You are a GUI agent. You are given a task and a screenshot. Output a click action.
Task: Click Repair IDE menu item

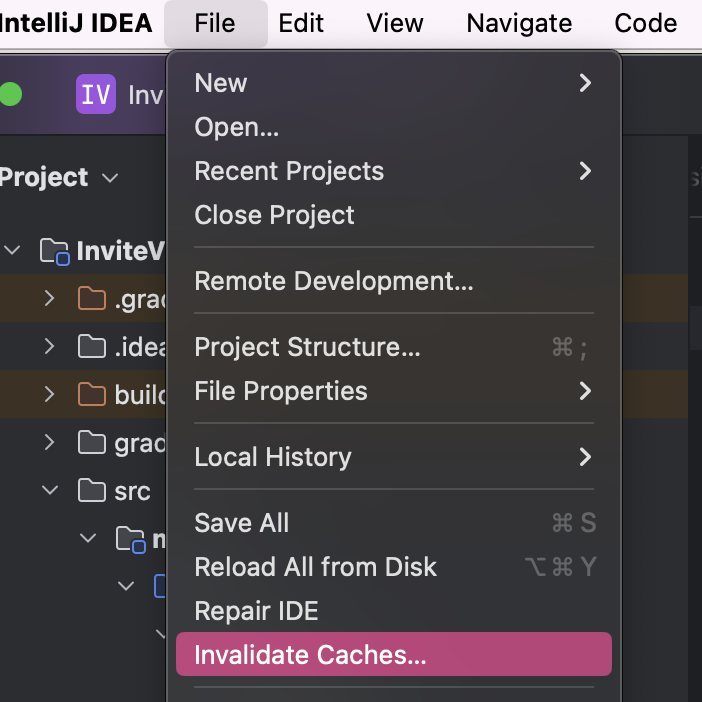tap(256, 611)
